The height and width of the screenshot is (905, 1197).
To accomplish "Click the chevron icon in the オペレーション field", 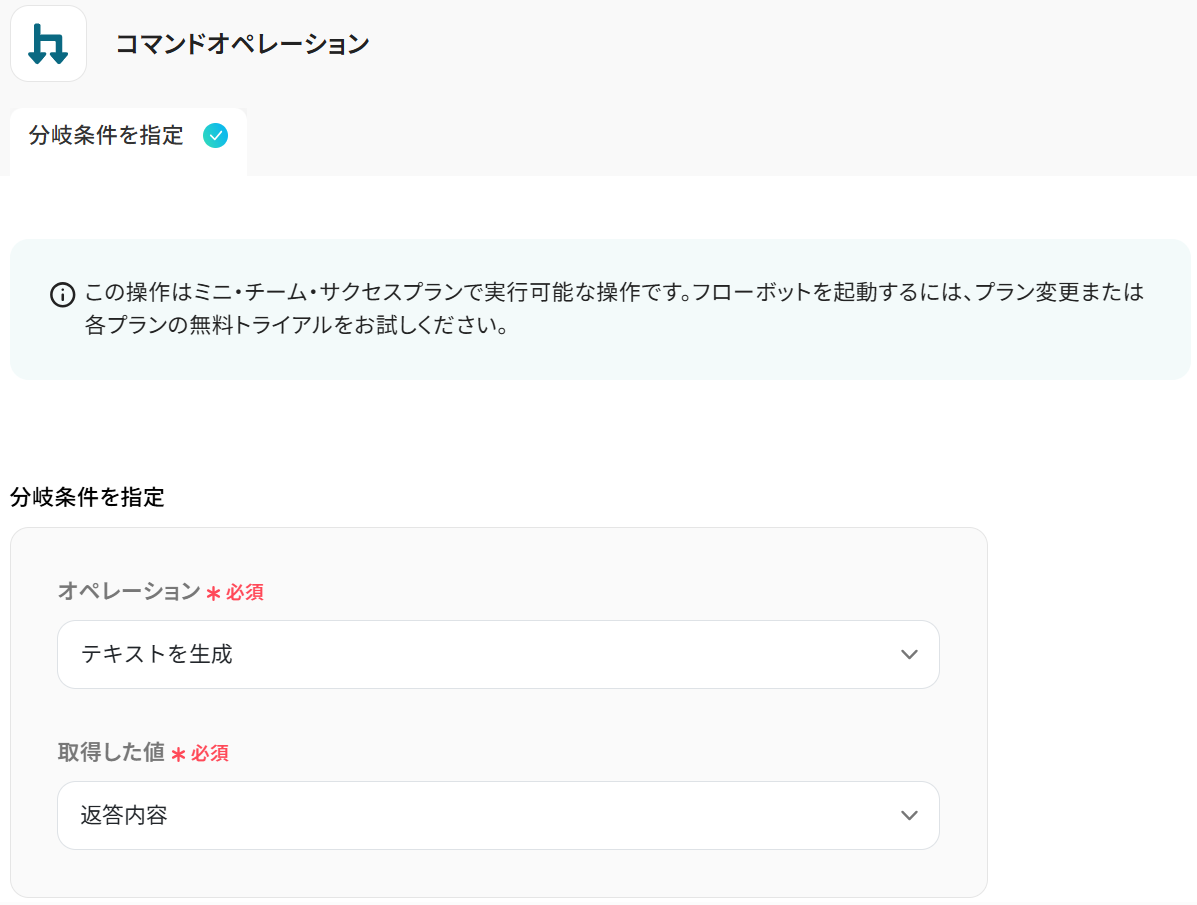I will pyautogui.click(x=909, y=655).
